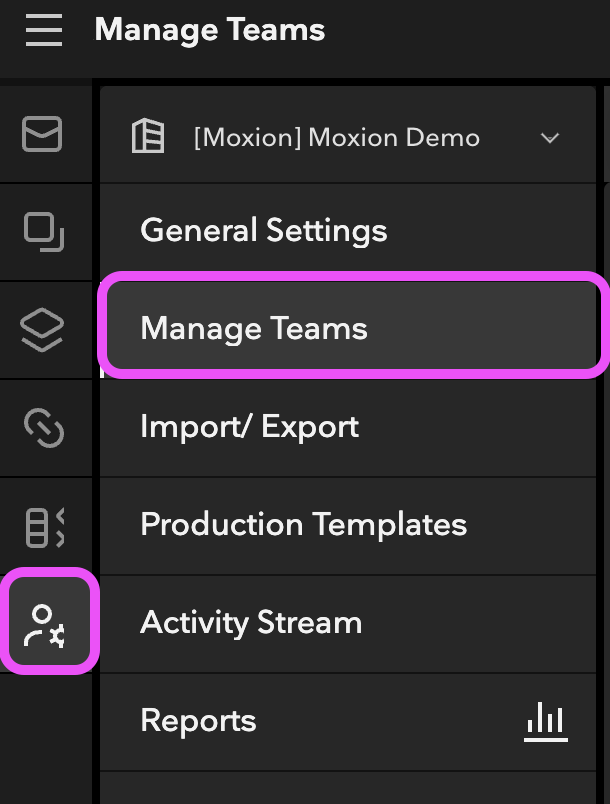
Task: Click the Manage Teams page title
Action: [210, 30]
